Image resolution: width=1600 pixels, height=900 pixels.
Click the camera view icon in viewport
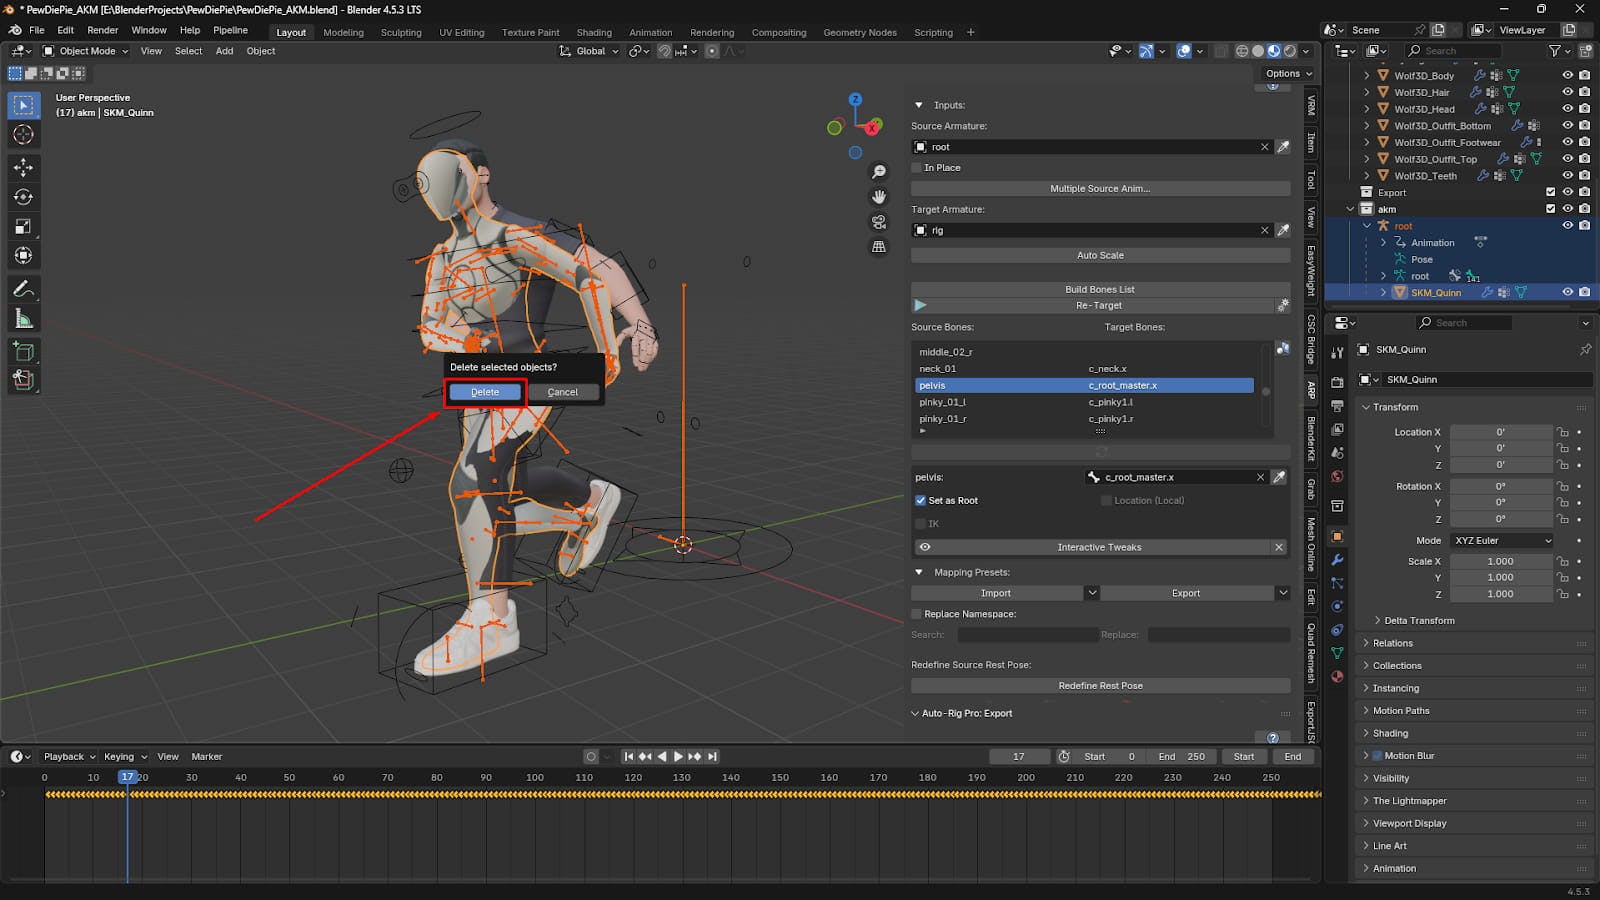(879, 222)
